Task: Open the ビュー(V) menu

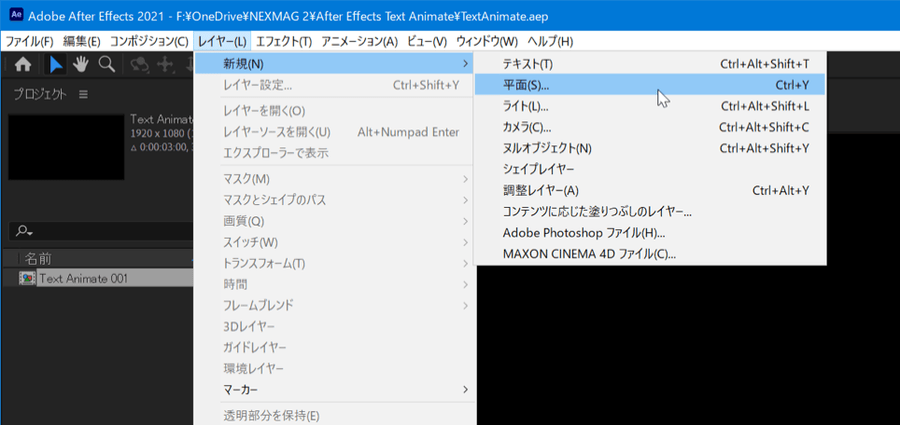Action: [427, 41]
